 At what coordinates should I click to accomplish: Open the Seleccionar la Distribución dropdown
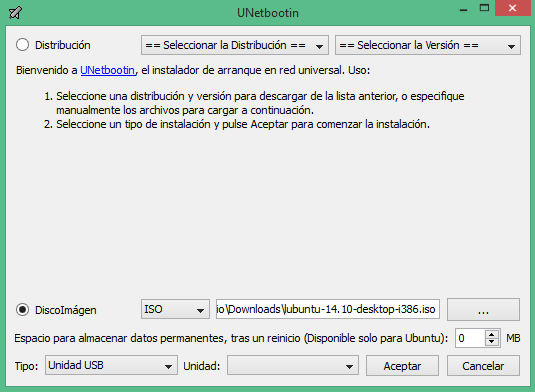(235, 45)
